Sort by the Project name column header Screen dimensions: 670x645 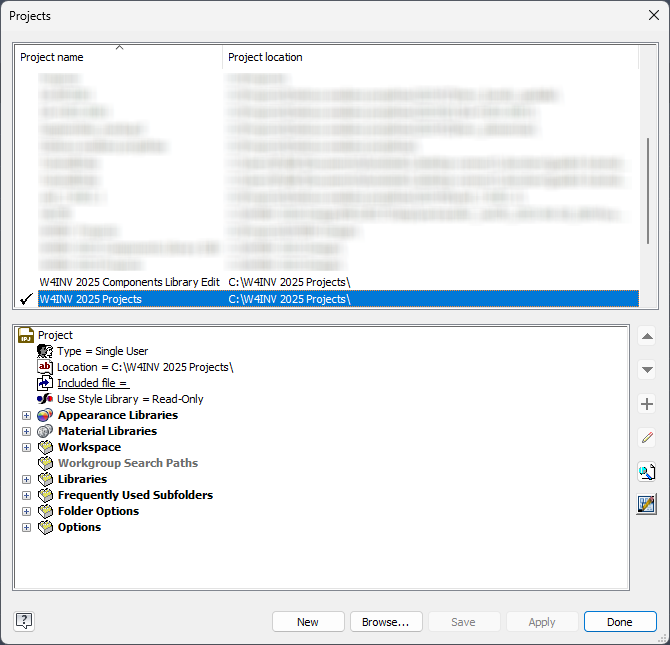[x=119, y=57]
